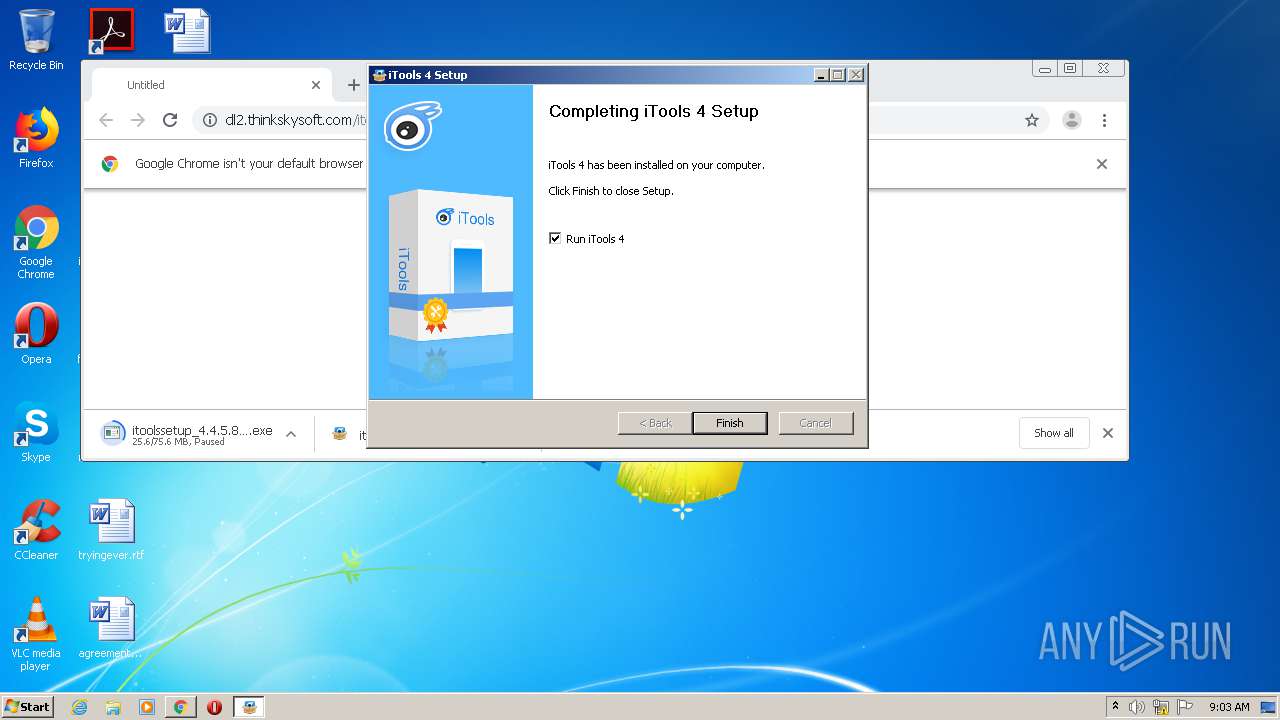Click Chrome back arrow
Image resolution: width=1280 pixels, height=720 pixels.
point(106,120)
